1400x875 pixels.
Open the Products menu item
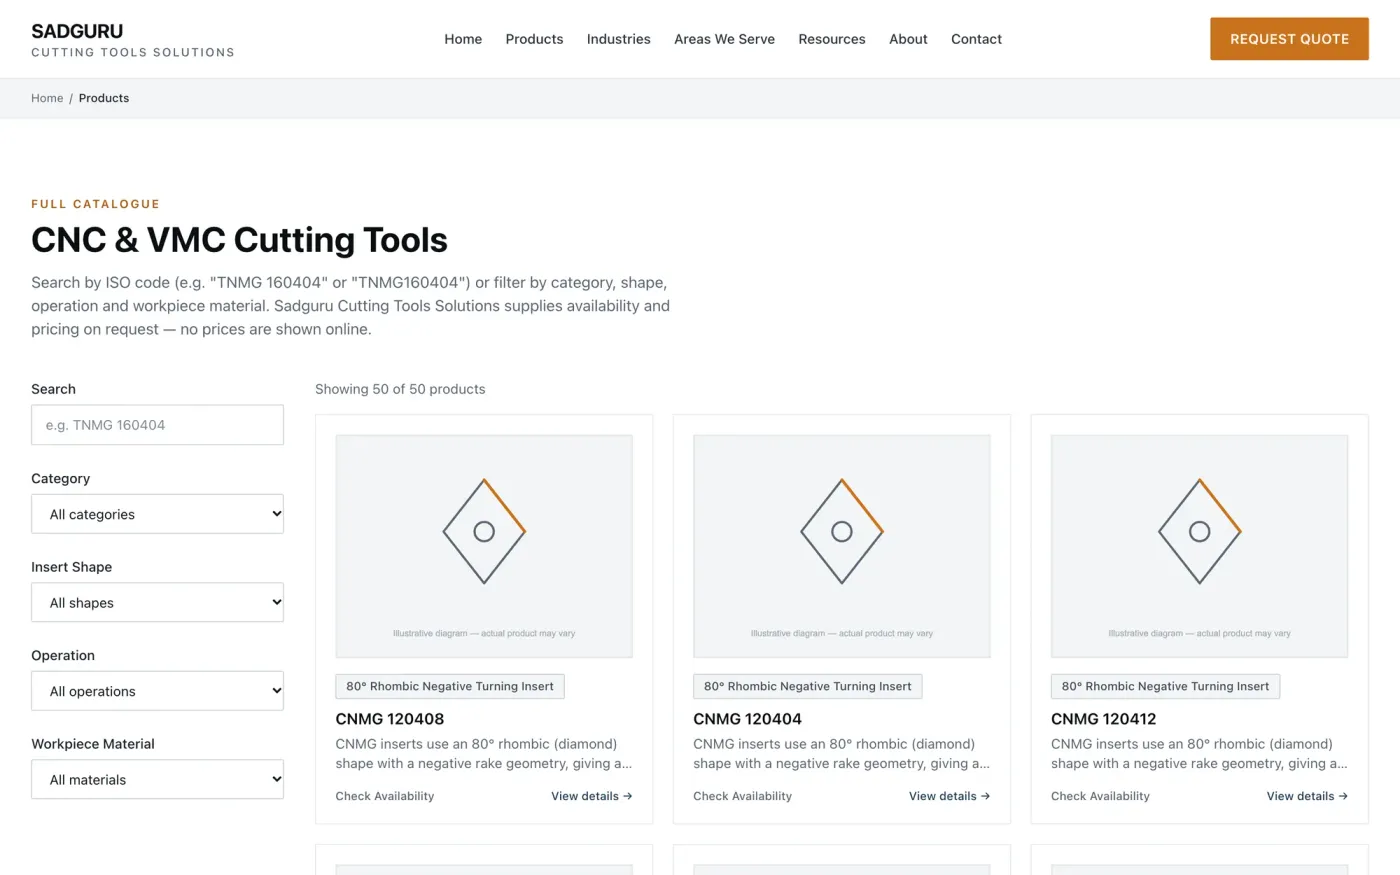click(534, 39)
